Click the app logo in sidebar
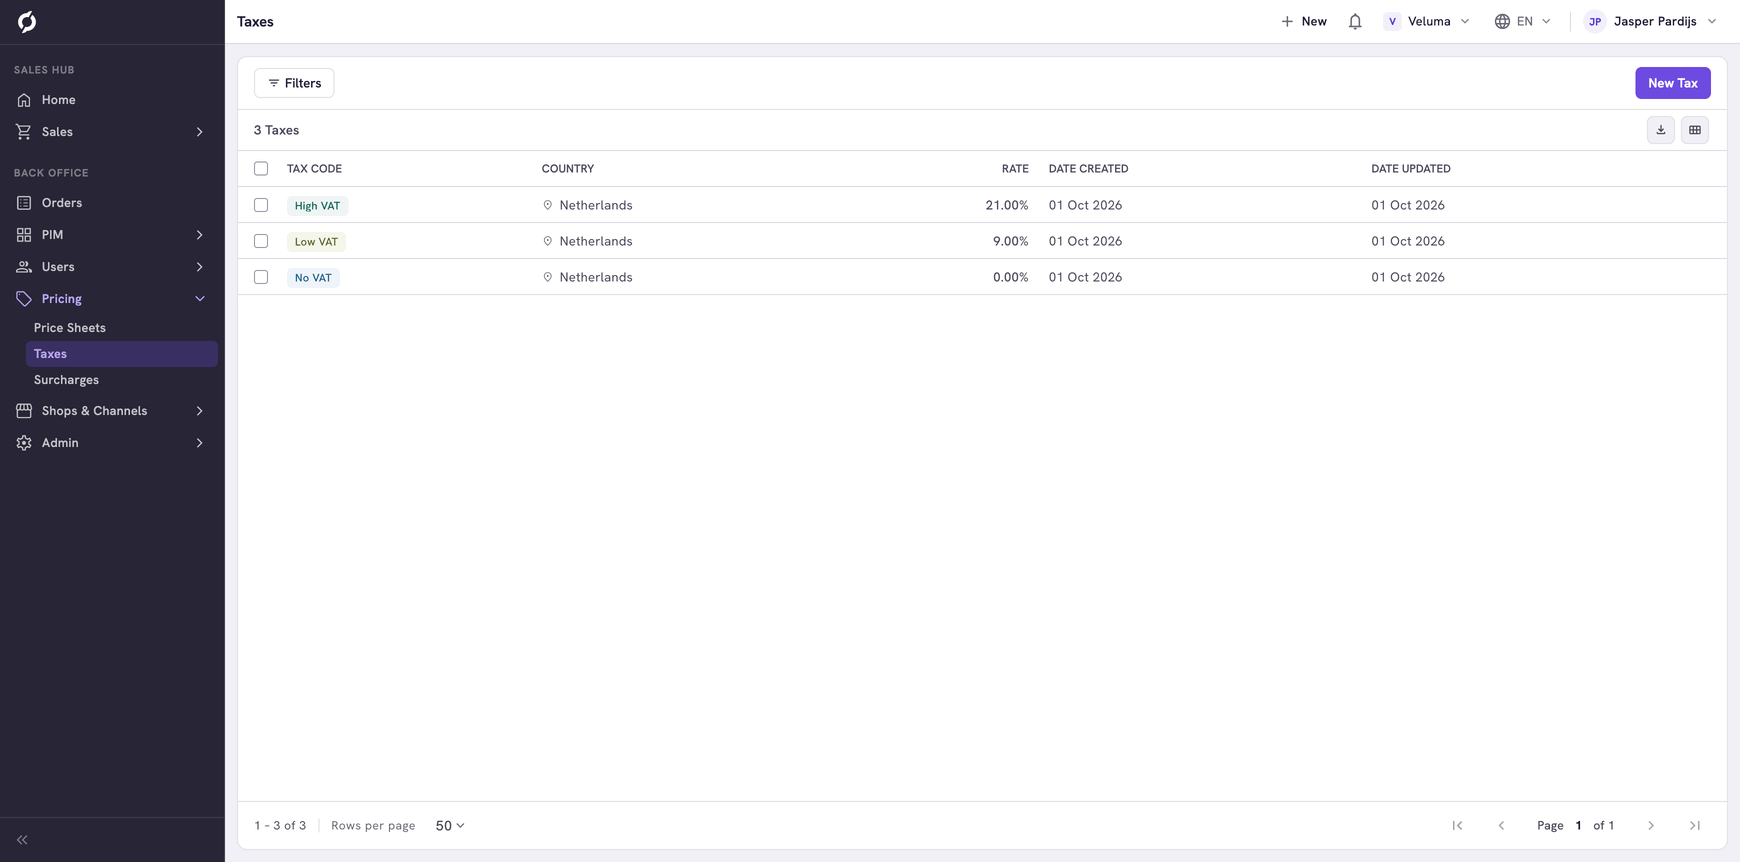Viewport: 1740px width, 862px height. [x=27, y=22]
